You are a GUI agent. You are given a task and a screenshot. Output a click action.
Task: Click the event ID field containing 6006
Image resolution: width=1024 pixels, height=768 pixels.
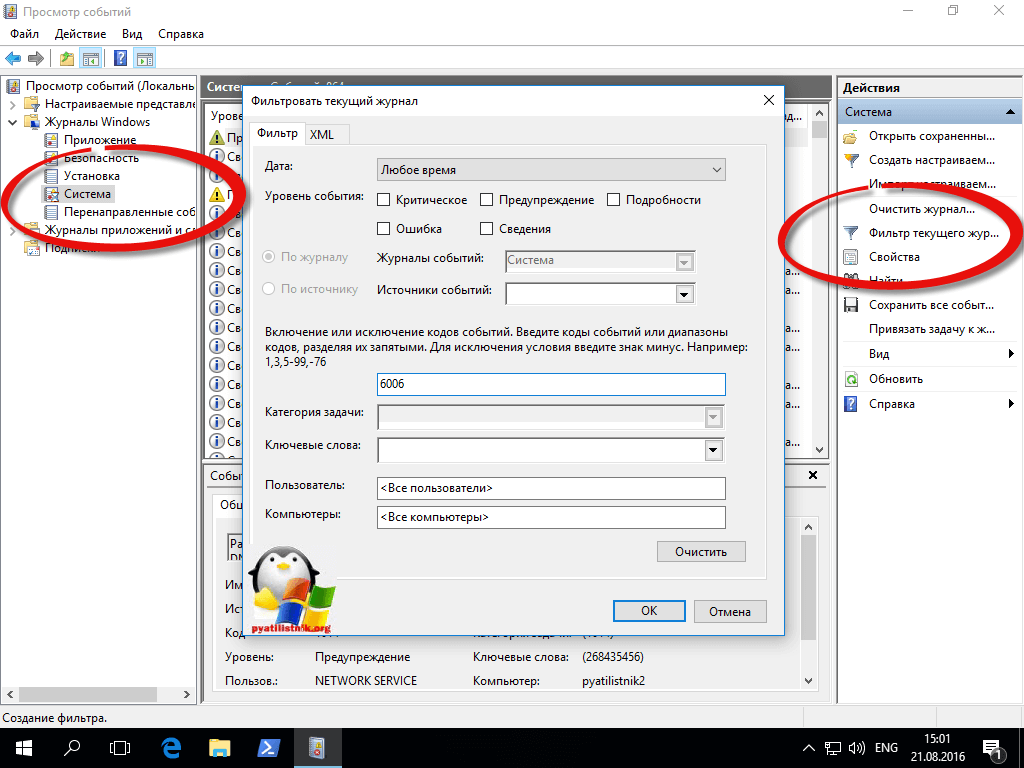point(550,384)
